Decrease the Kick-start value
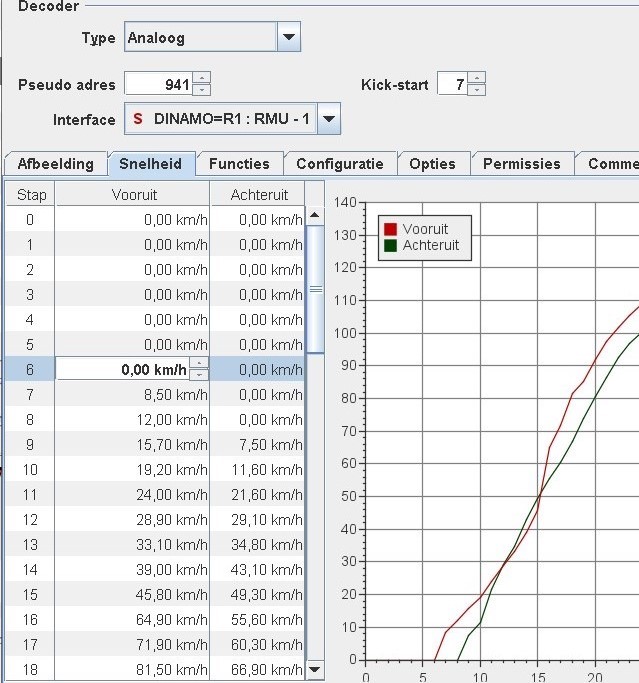 click(477, 89)
